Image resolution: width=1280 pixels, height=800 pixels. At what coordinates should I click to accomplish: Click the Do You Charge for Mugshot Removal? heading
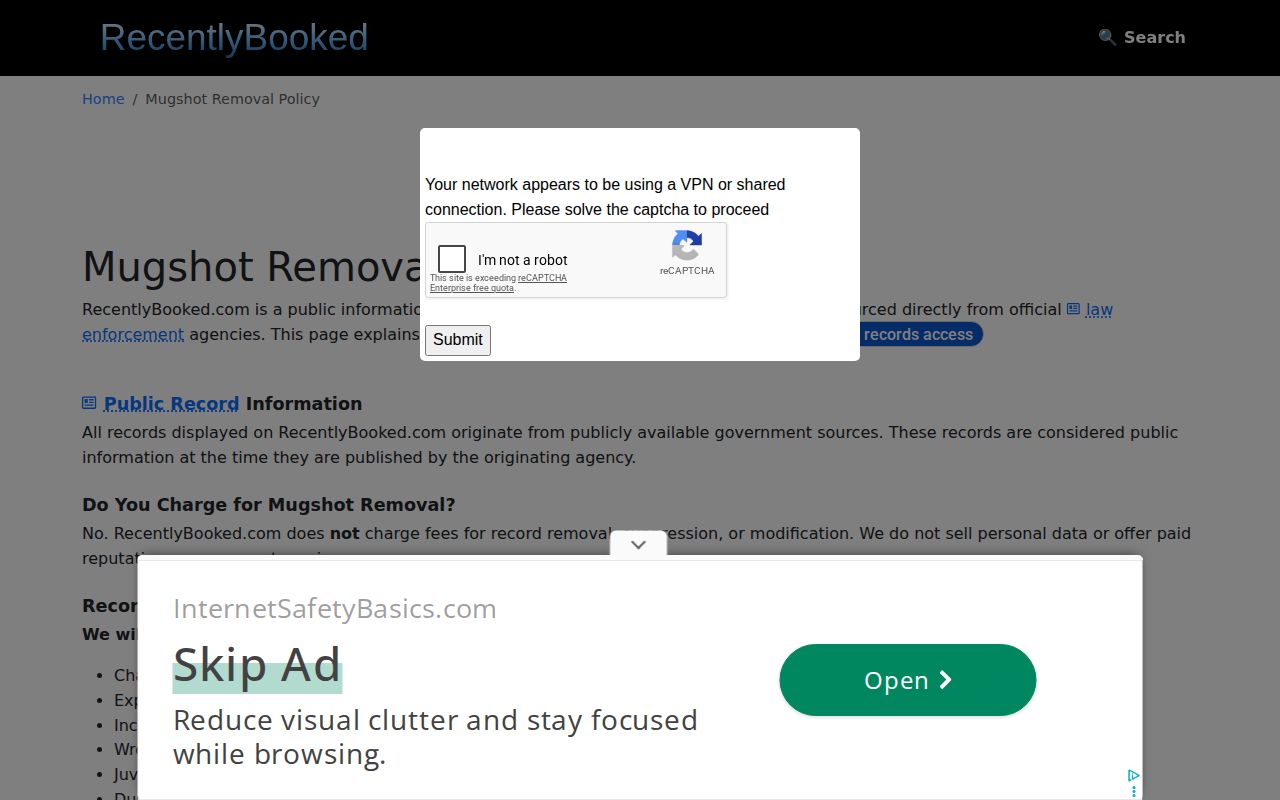click(x=269, y=505)
